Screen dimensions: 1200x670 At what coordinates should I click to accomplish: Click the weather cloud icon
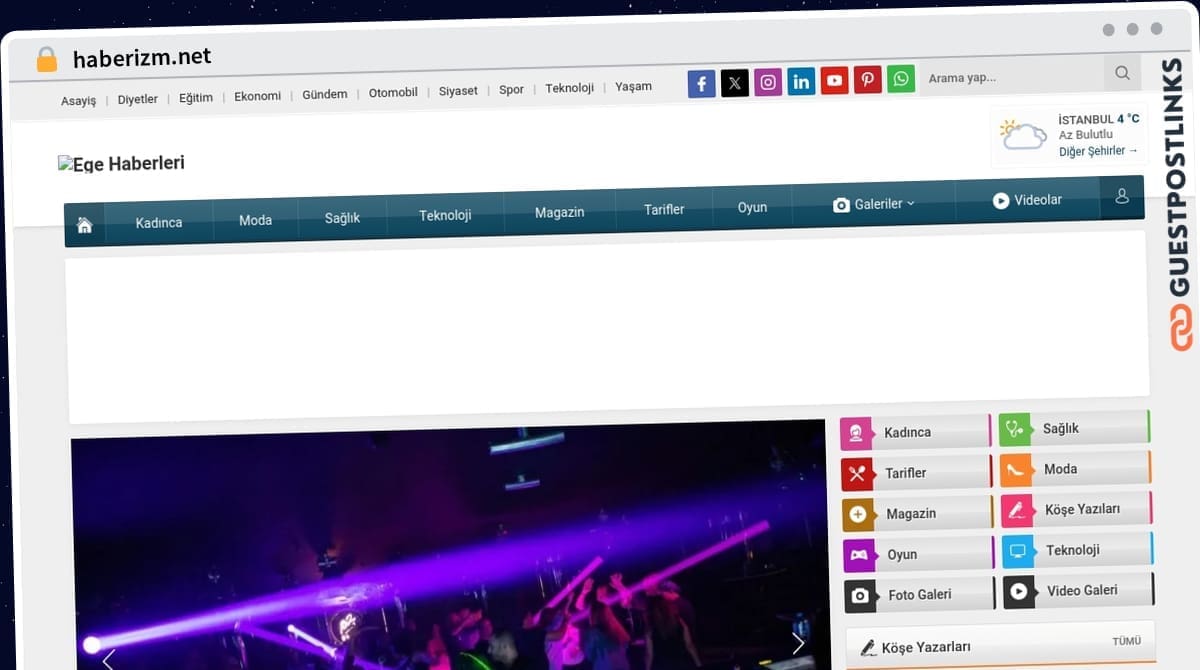[1022, 134]
